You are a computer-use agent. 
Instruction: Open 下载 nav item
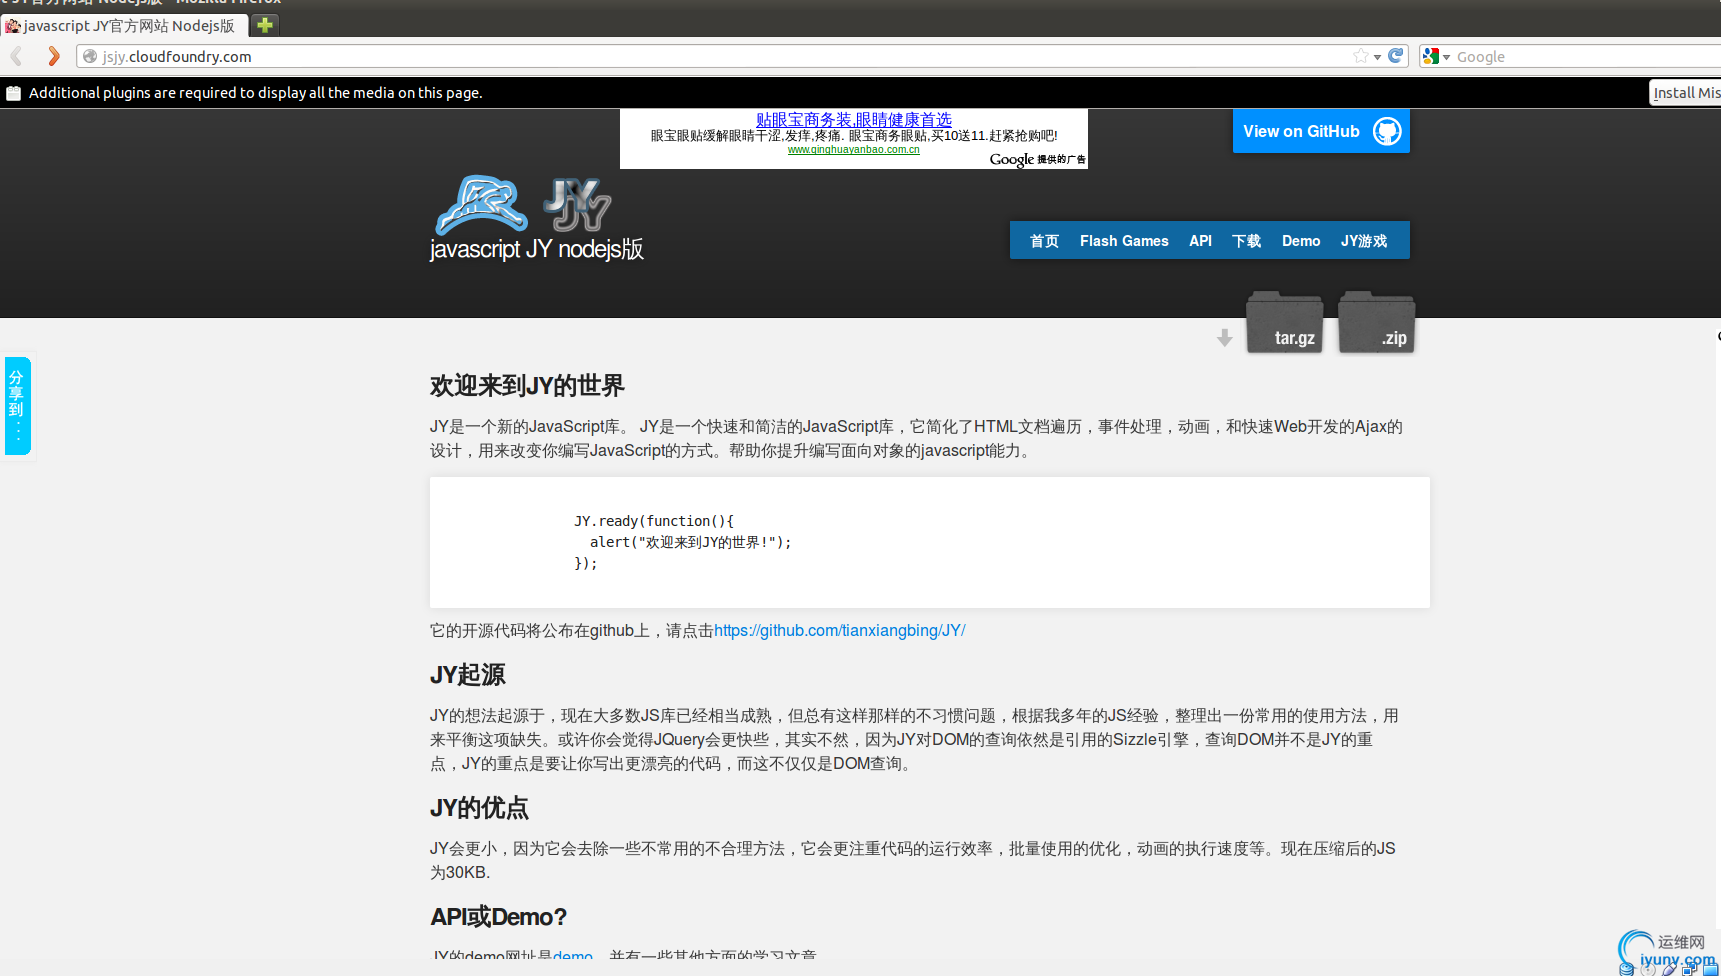1246,241
